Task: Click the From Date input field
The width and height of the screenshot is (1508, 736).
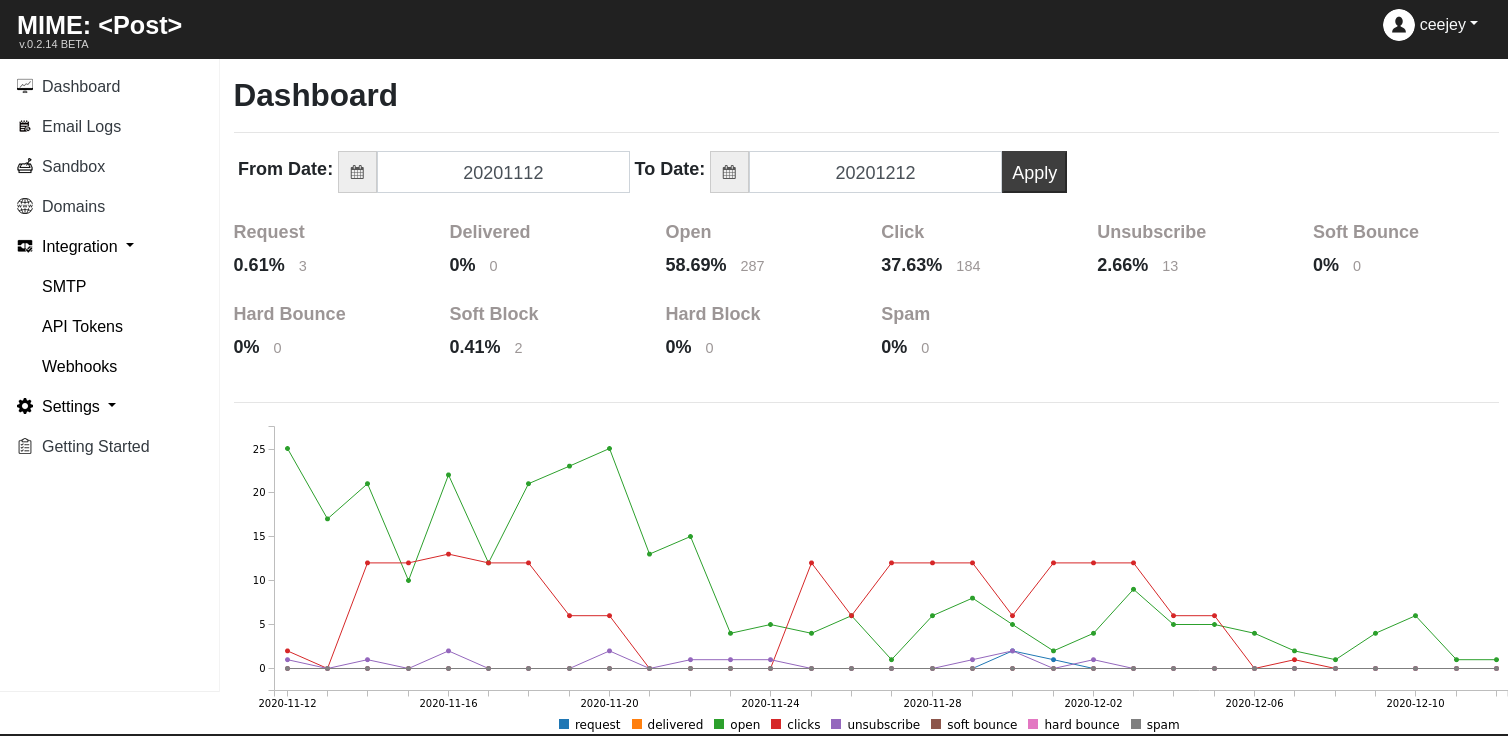Action: (x=503, y=172)
